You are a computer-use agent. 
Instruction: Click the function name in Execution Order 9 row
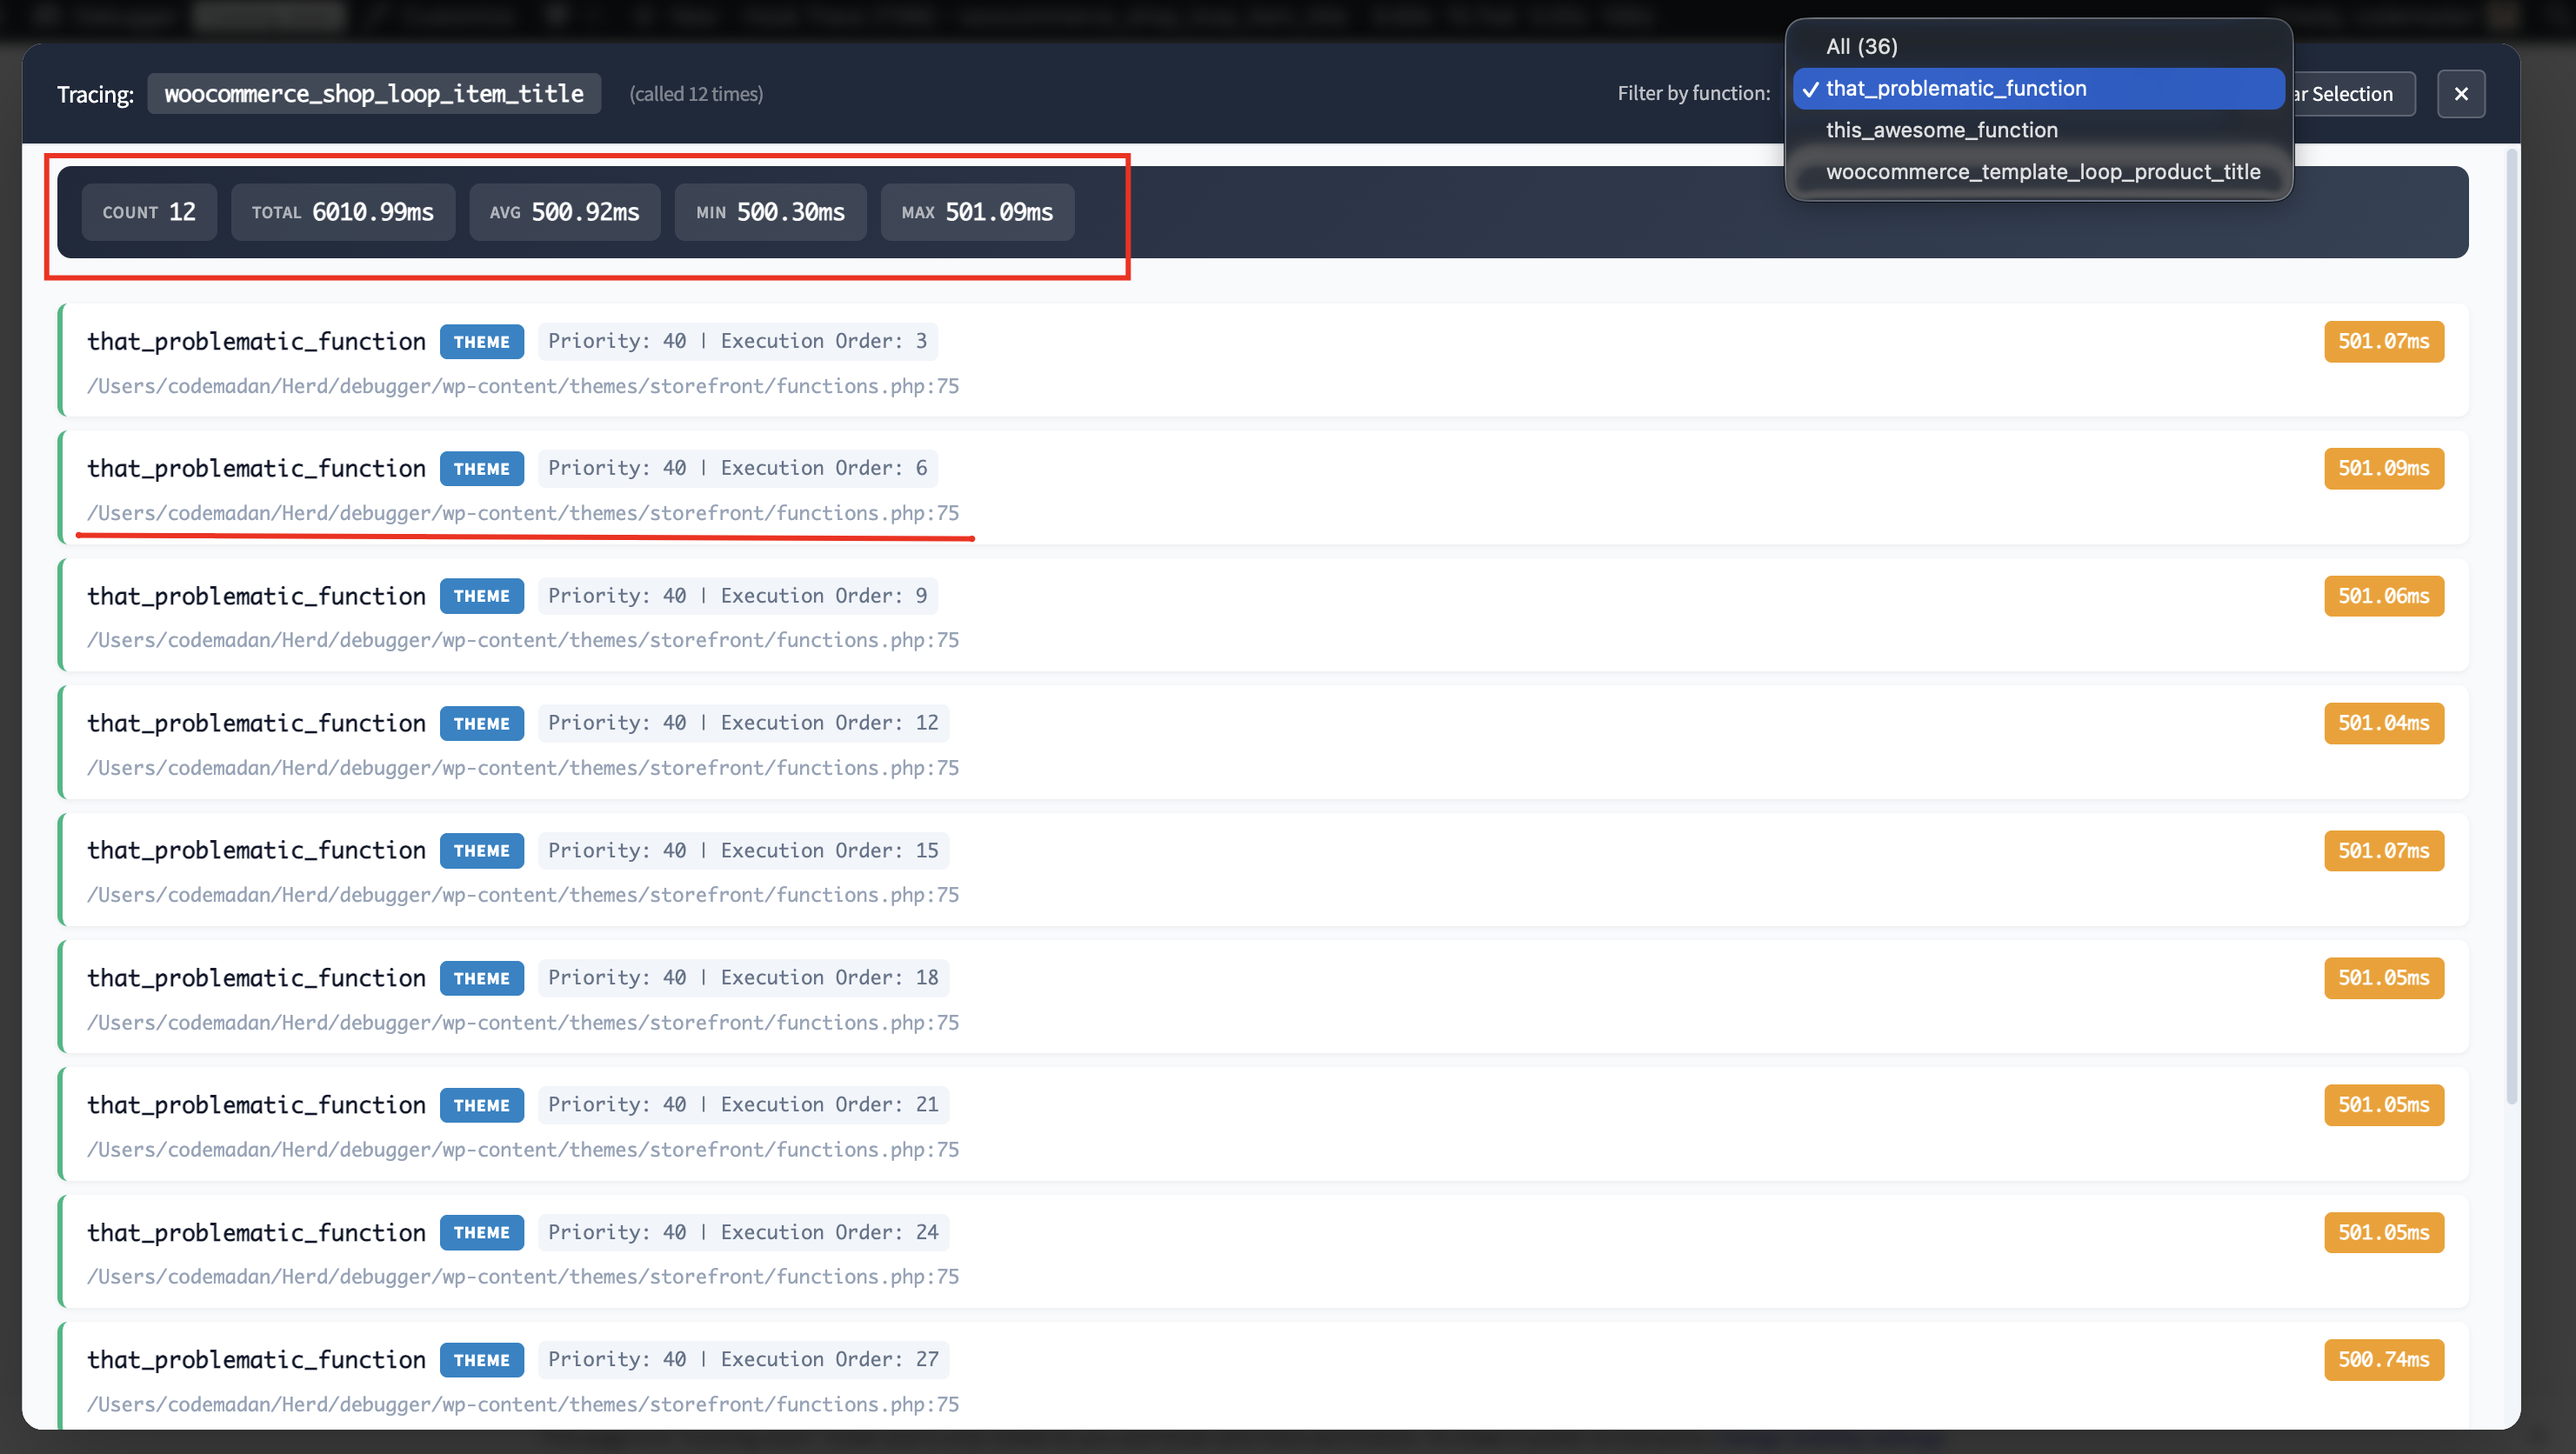click(256, 596)
